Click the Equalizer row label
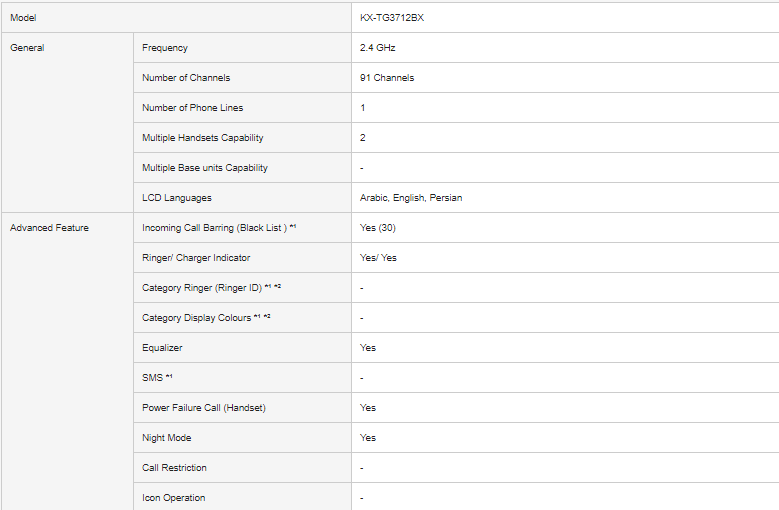The height and width of the screenshot is (510, 779). 162,348
